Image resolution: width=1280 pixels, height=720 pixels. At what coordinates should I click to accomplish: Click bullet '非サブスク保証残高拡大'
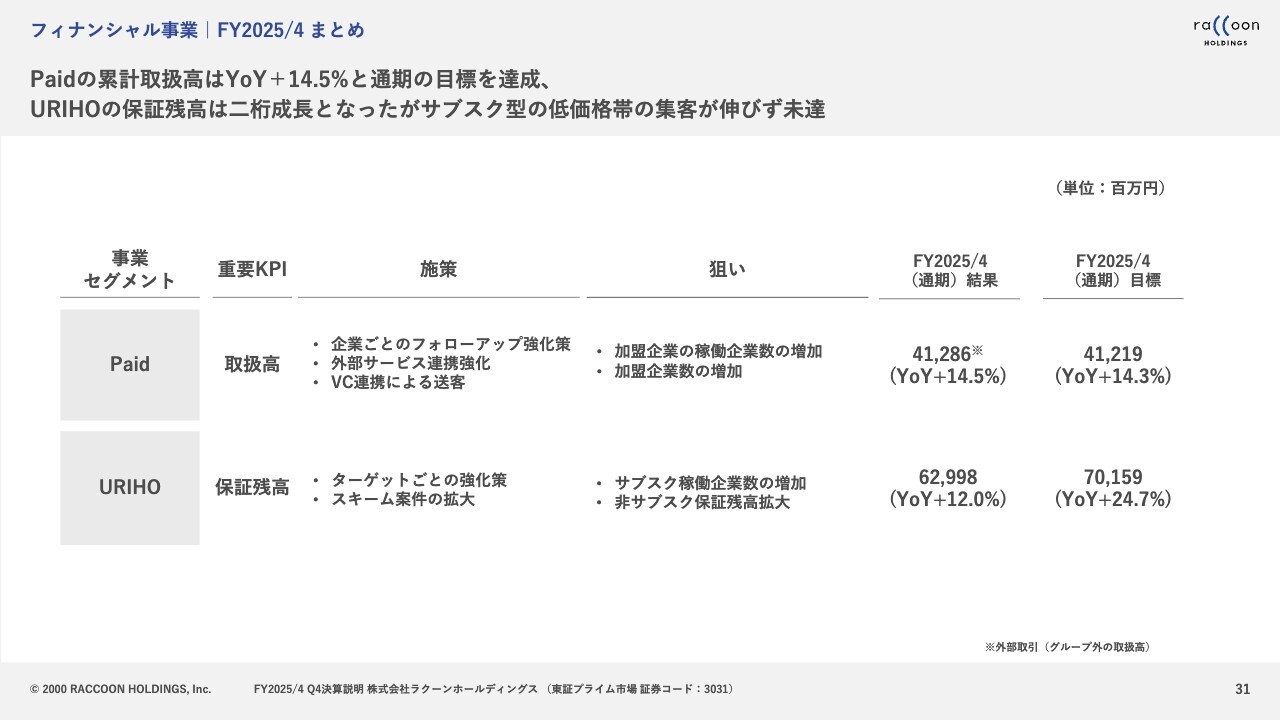point(702,502)
